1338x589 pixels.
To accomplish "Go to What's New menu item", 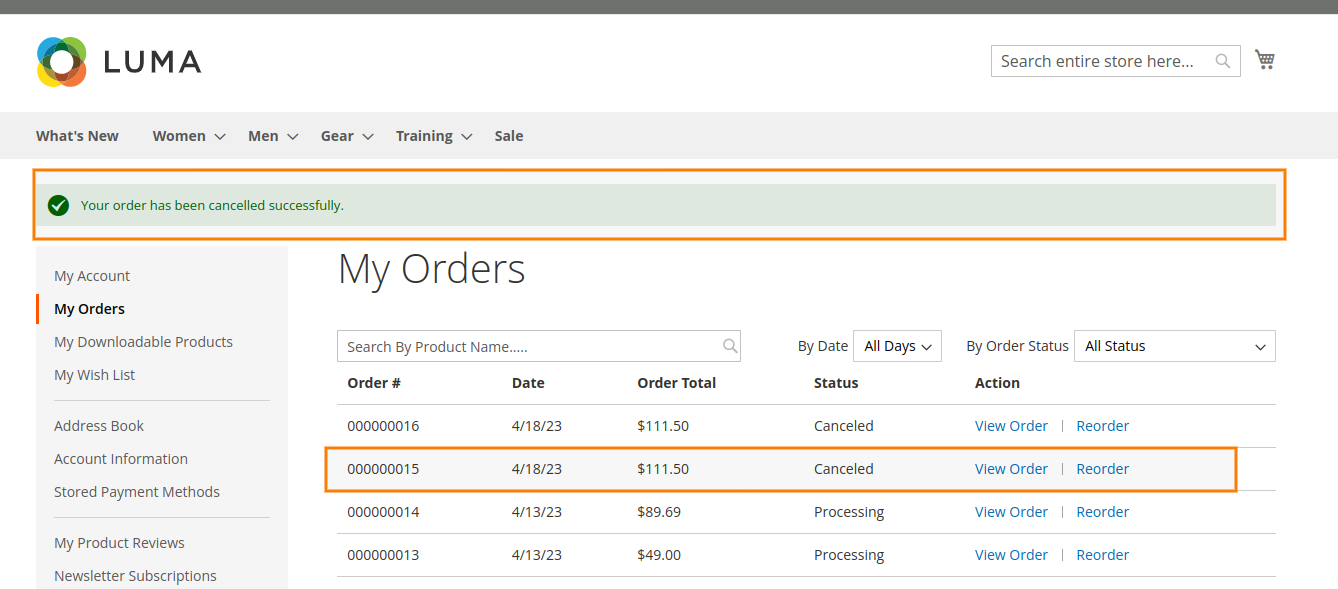I will 77,136.
